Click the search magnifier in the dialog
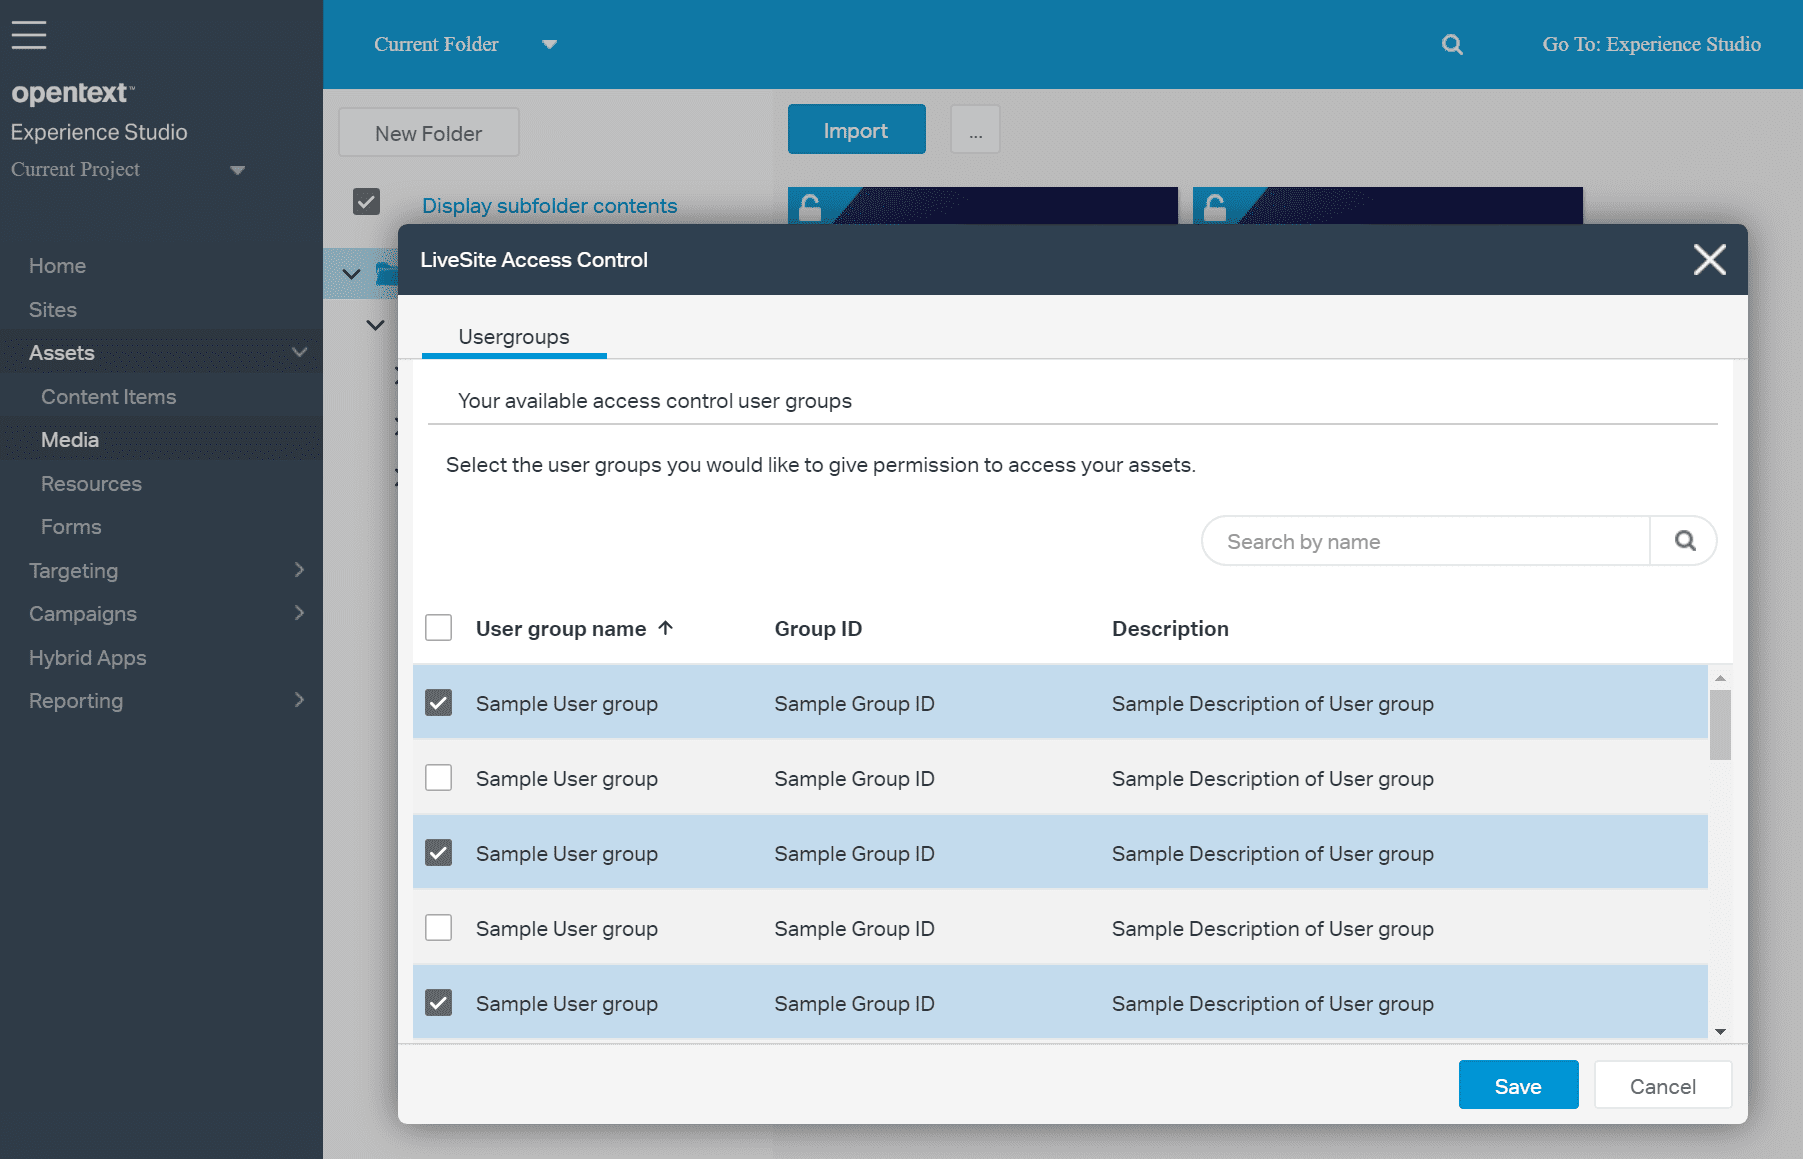Image resolution: width=1803 pixels, height=1159 pixels. pos(1684,540)
